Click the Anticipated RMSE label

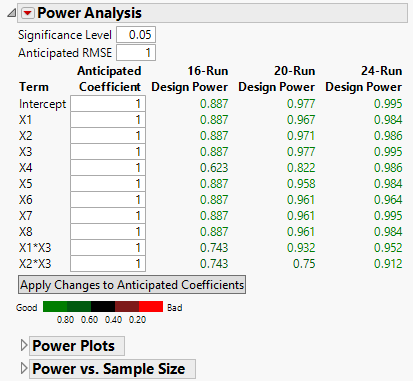65,53
